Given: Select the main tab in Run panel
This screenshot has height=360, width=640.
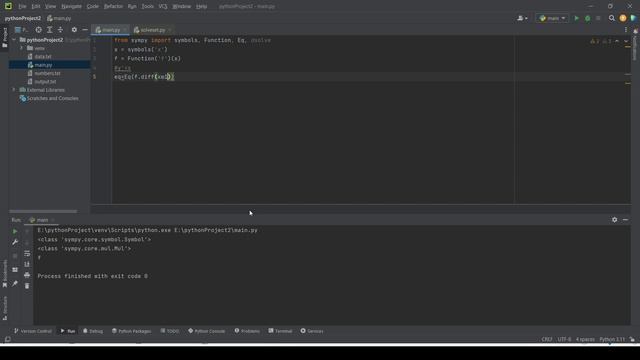Looking at the screenshot, I should tap(41, 220).
